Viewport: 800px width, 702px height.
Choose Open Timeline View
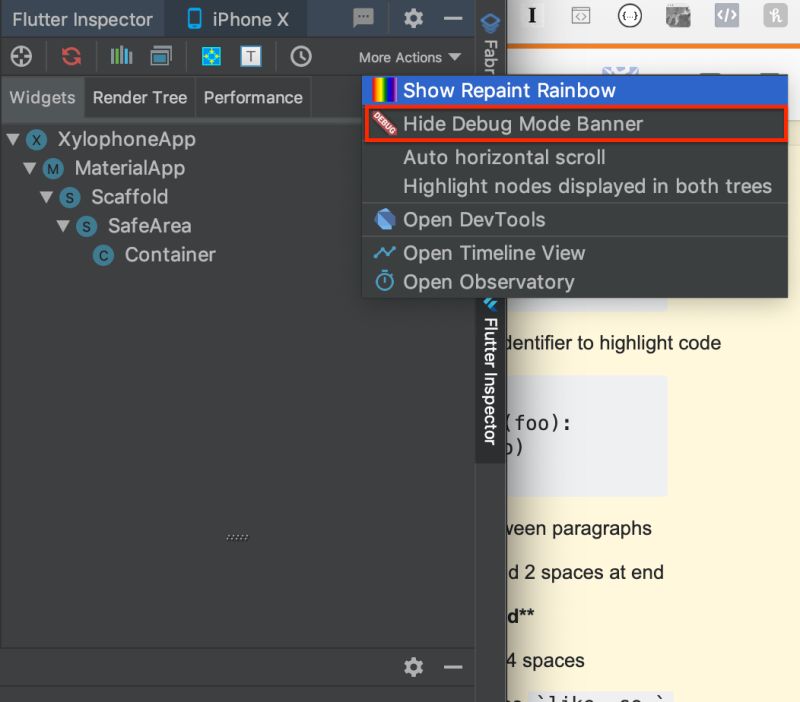(575, 253)
